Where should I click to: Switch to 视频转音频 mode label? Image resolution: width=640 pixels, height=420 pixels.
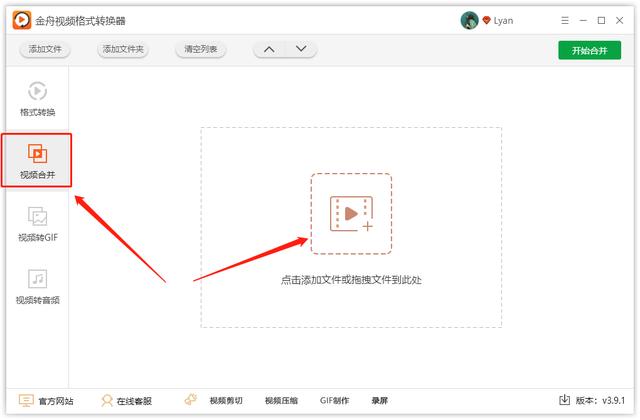[38, 300]
